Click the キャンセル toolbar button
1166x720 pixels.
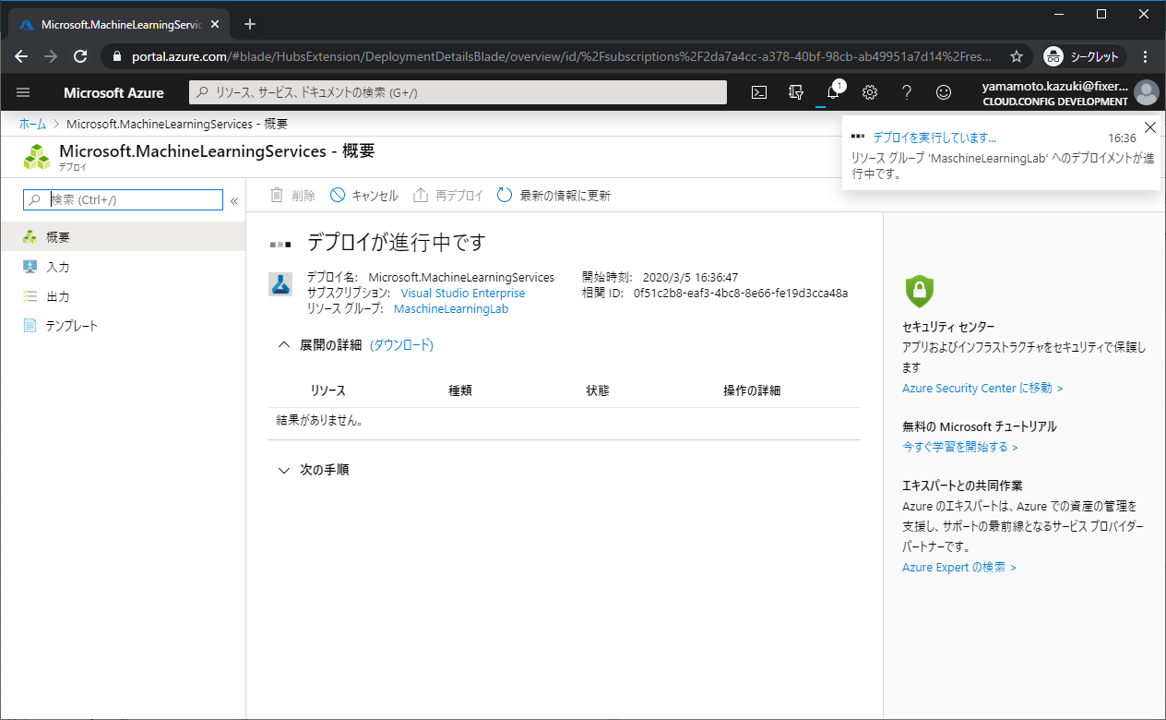(x=364, y=196)
